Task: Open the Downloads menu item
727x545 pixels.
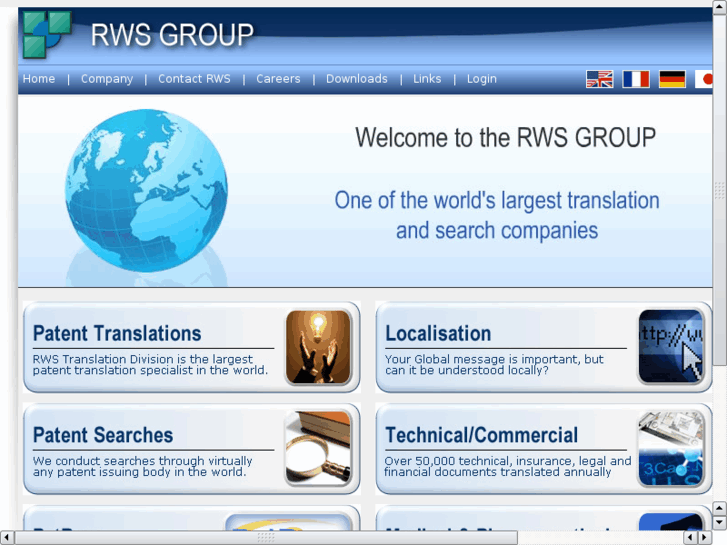Action: click(x=357, y=79)
